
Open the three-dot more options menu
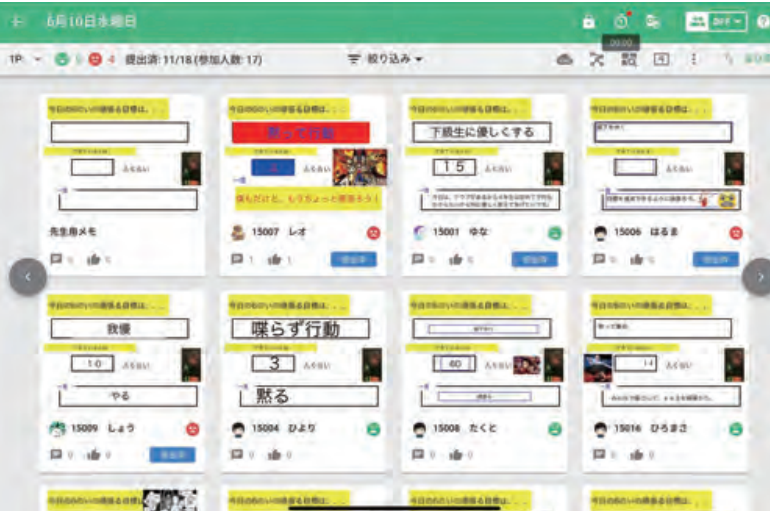694,59
